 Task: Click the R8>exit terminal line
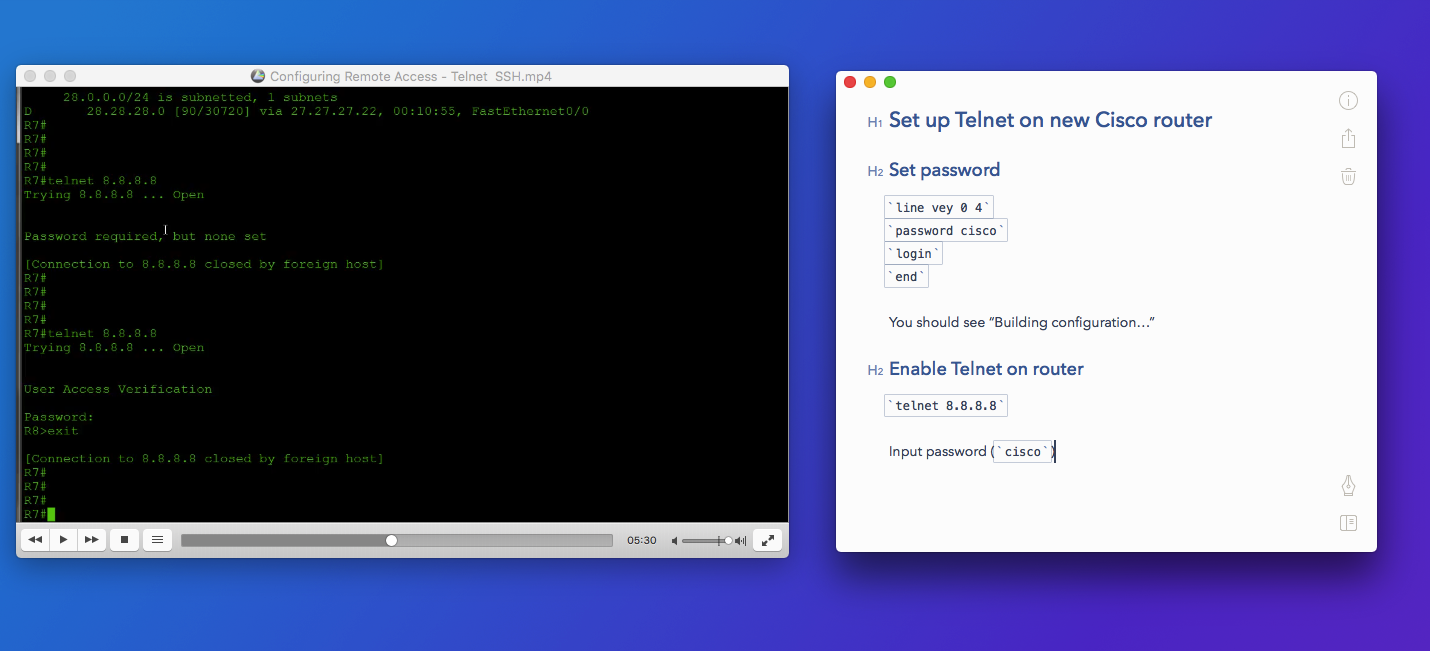tap(51, 431)
